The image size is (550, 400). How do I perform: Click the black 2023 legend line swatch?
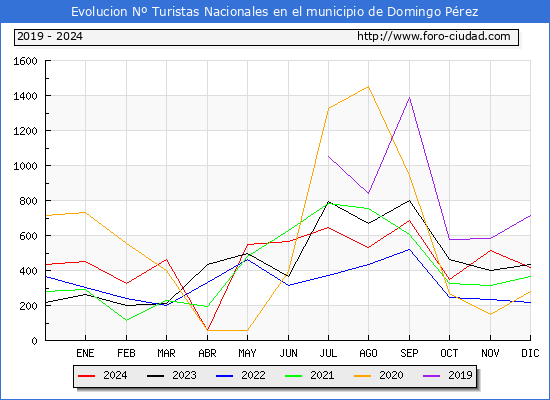coord(155,376)
